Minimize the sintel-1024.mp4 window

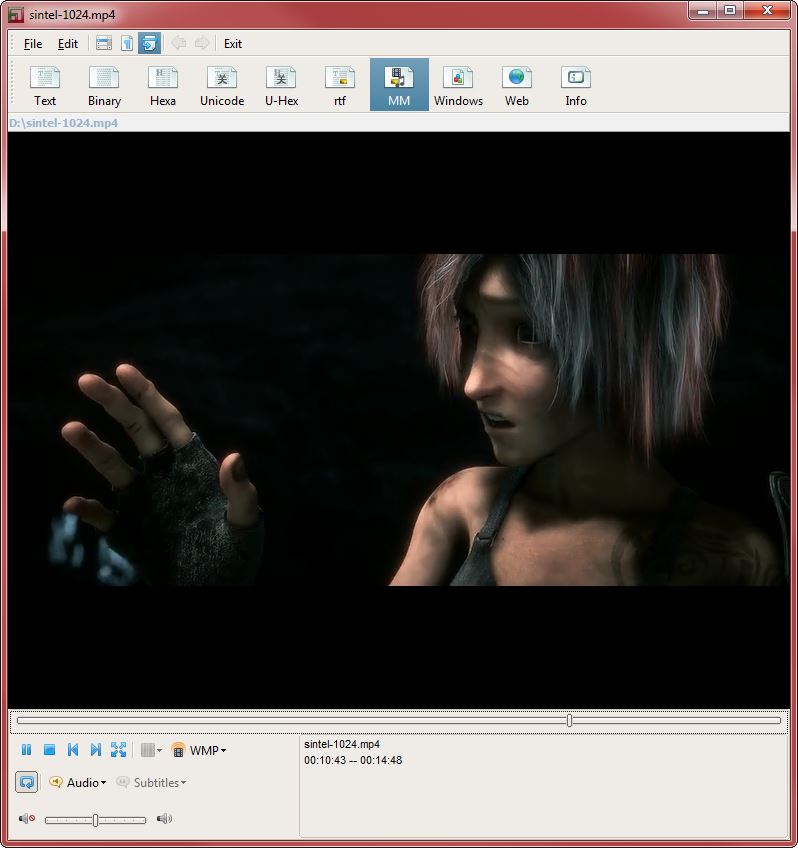703,11
